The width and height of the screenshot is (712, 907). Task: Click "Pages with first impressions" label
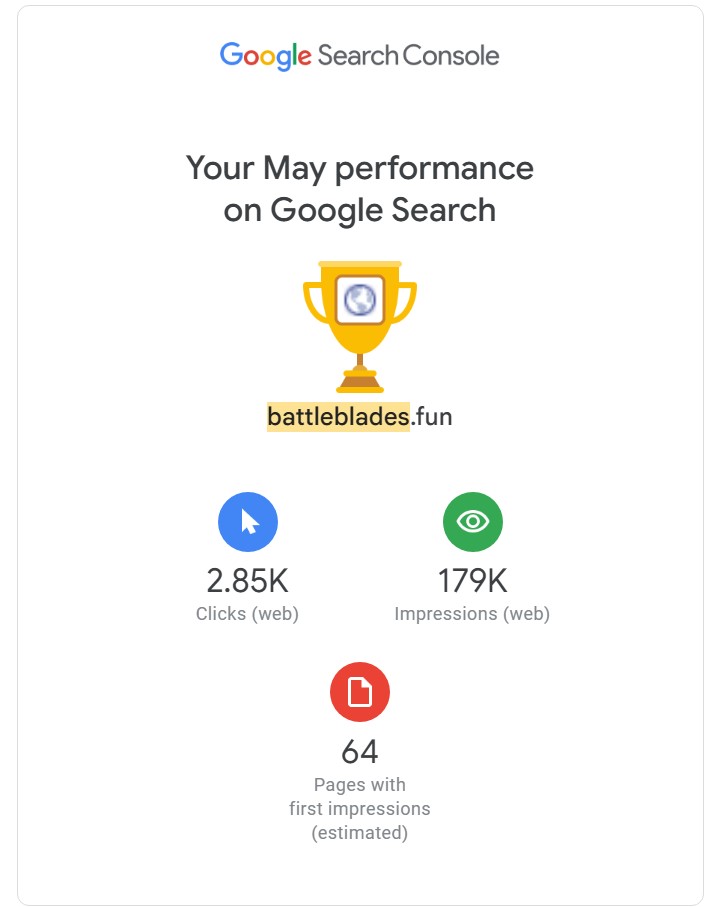[x=359, y=796]
